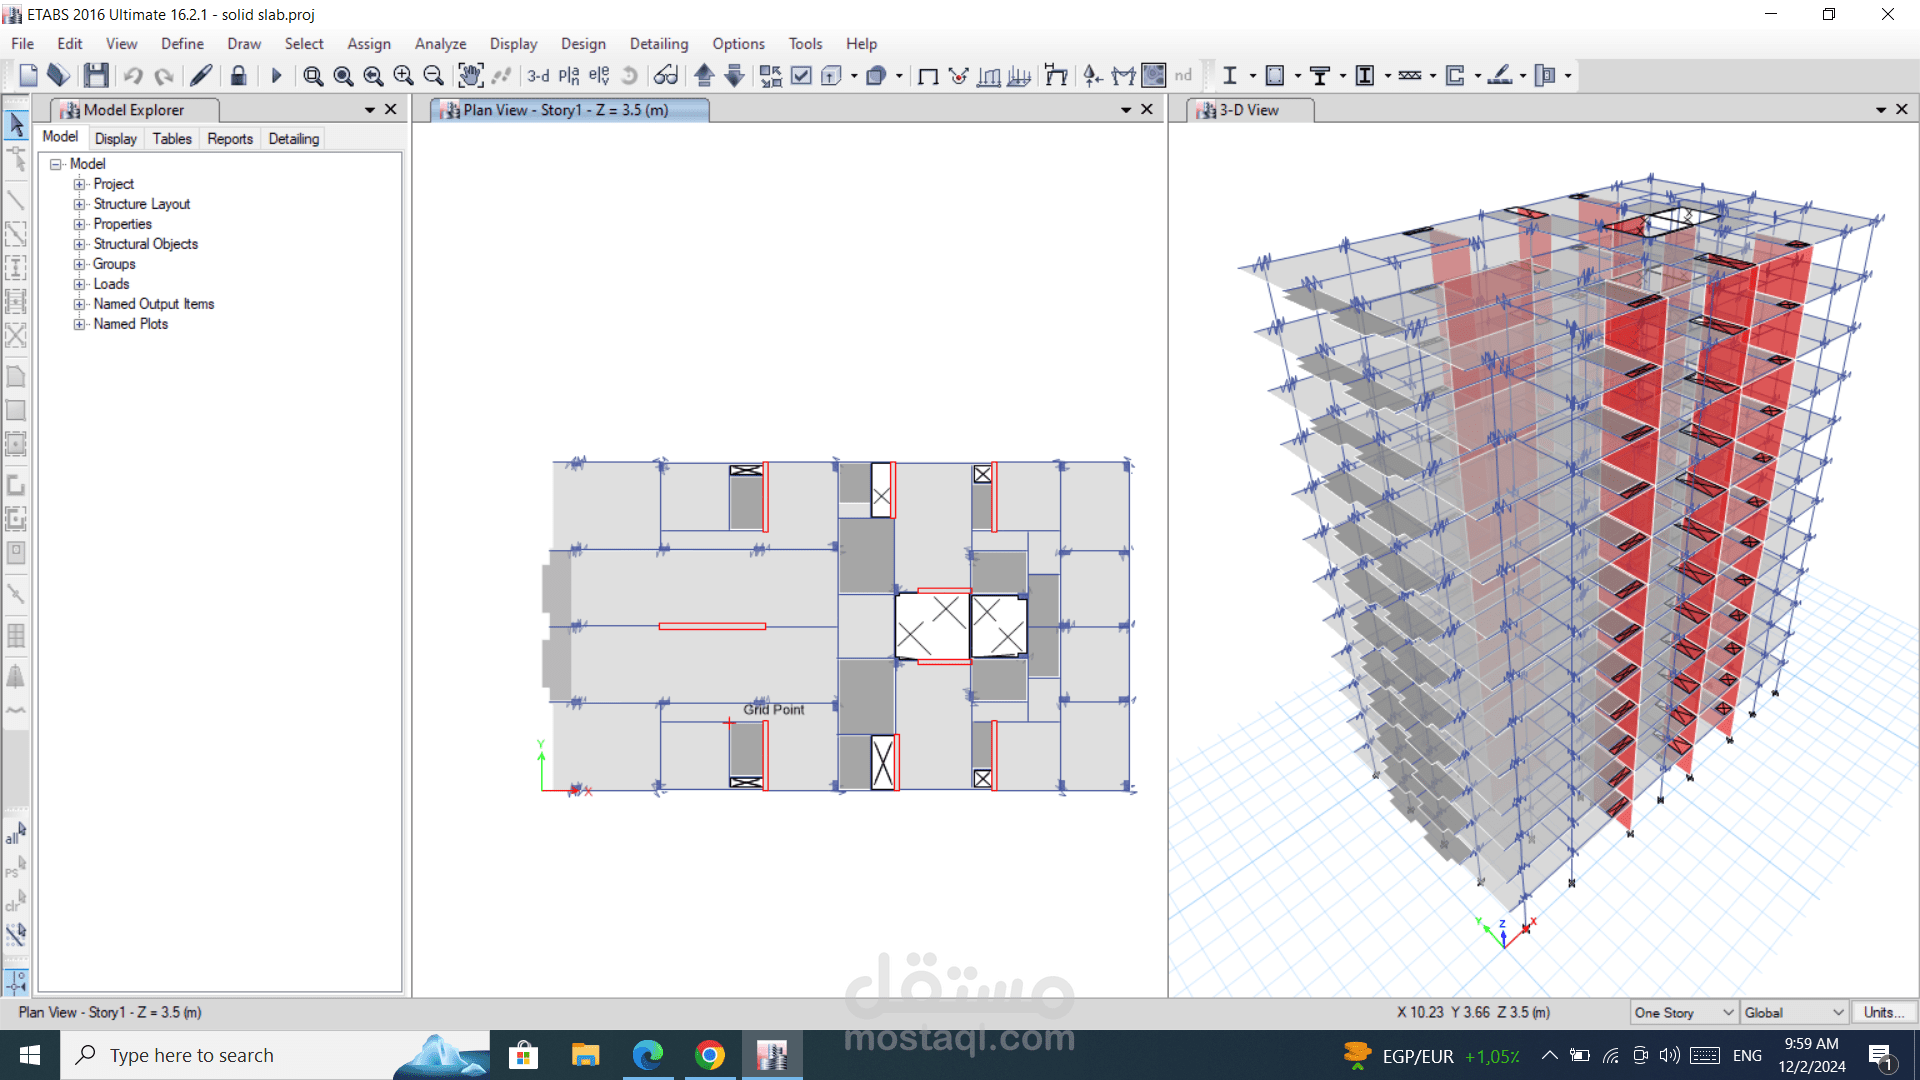Open File Explorer from taskbar
The width and height of the screenshot is (1920, 1080).
click(585, 1055)
